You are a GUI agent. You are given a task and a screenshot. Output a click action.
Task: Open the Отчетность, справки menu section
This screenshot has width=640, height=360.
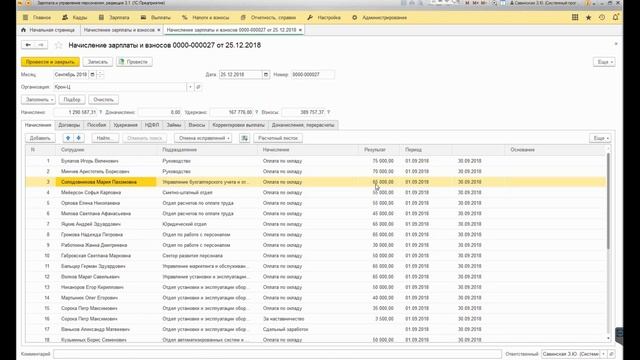coord(268,18)
